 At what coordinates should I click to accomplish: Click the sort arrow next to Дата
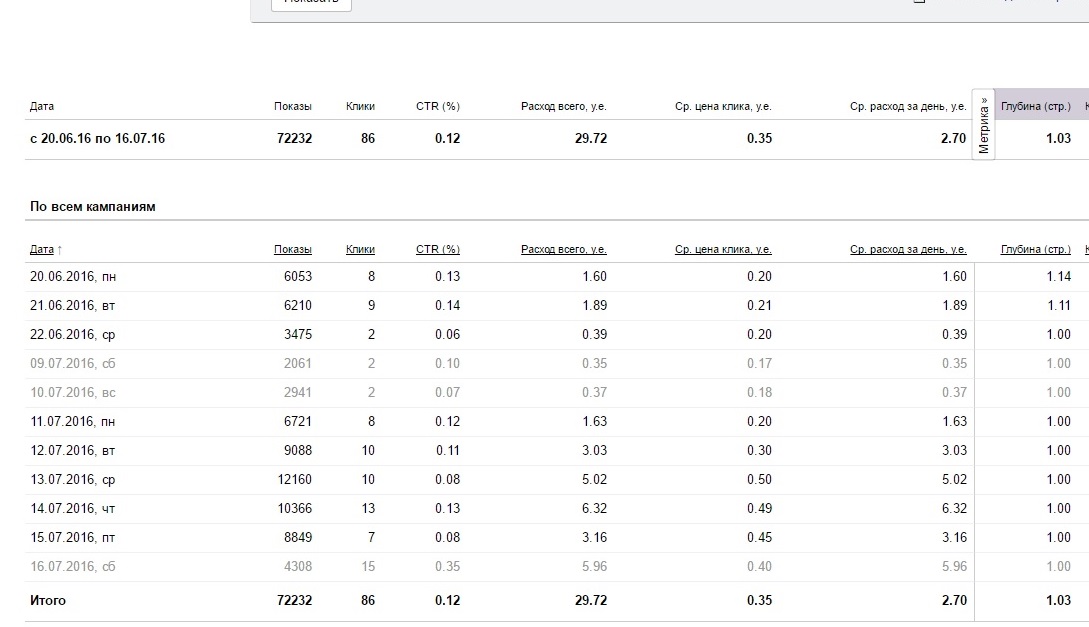tap(59, 250)
